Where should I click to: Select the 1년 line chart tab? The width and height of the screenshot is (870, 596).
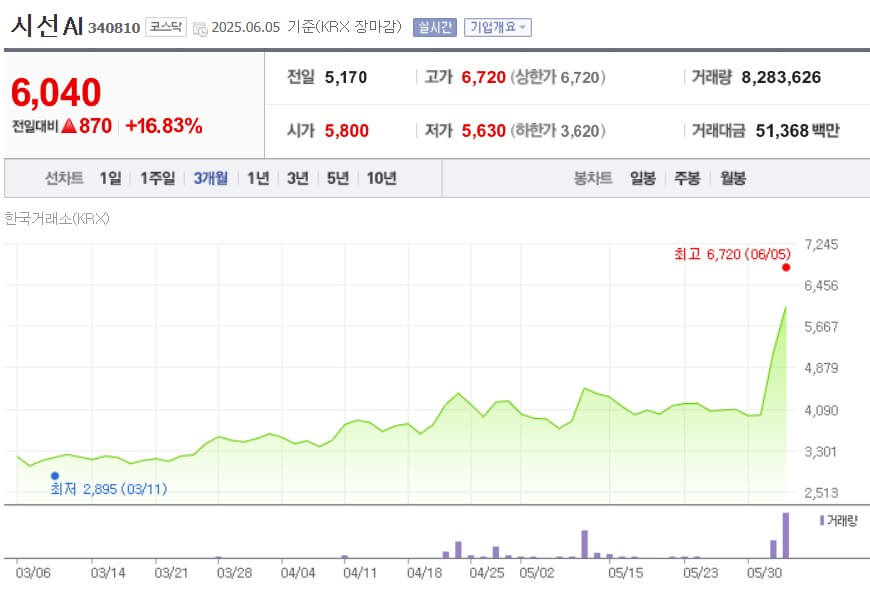pyautogui.click(x=258, y=178)
